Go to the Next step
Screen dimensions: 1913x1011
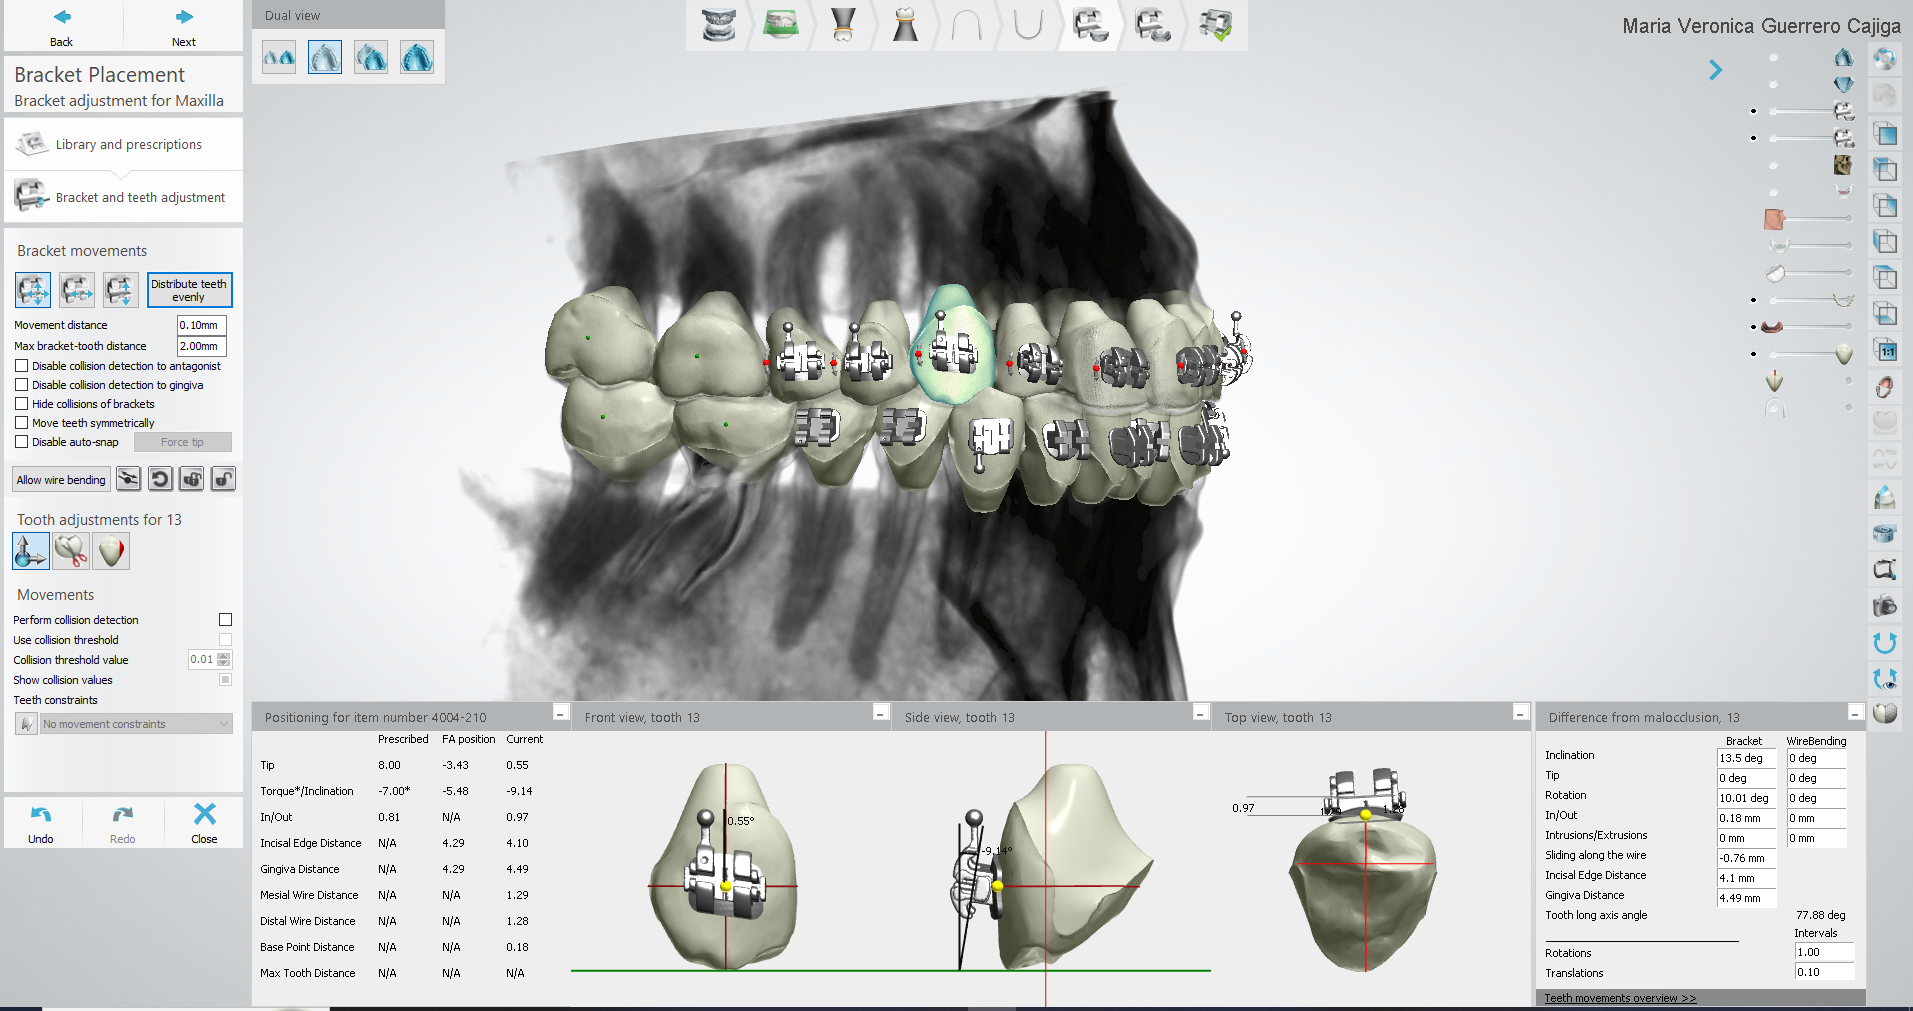[184, 27]
